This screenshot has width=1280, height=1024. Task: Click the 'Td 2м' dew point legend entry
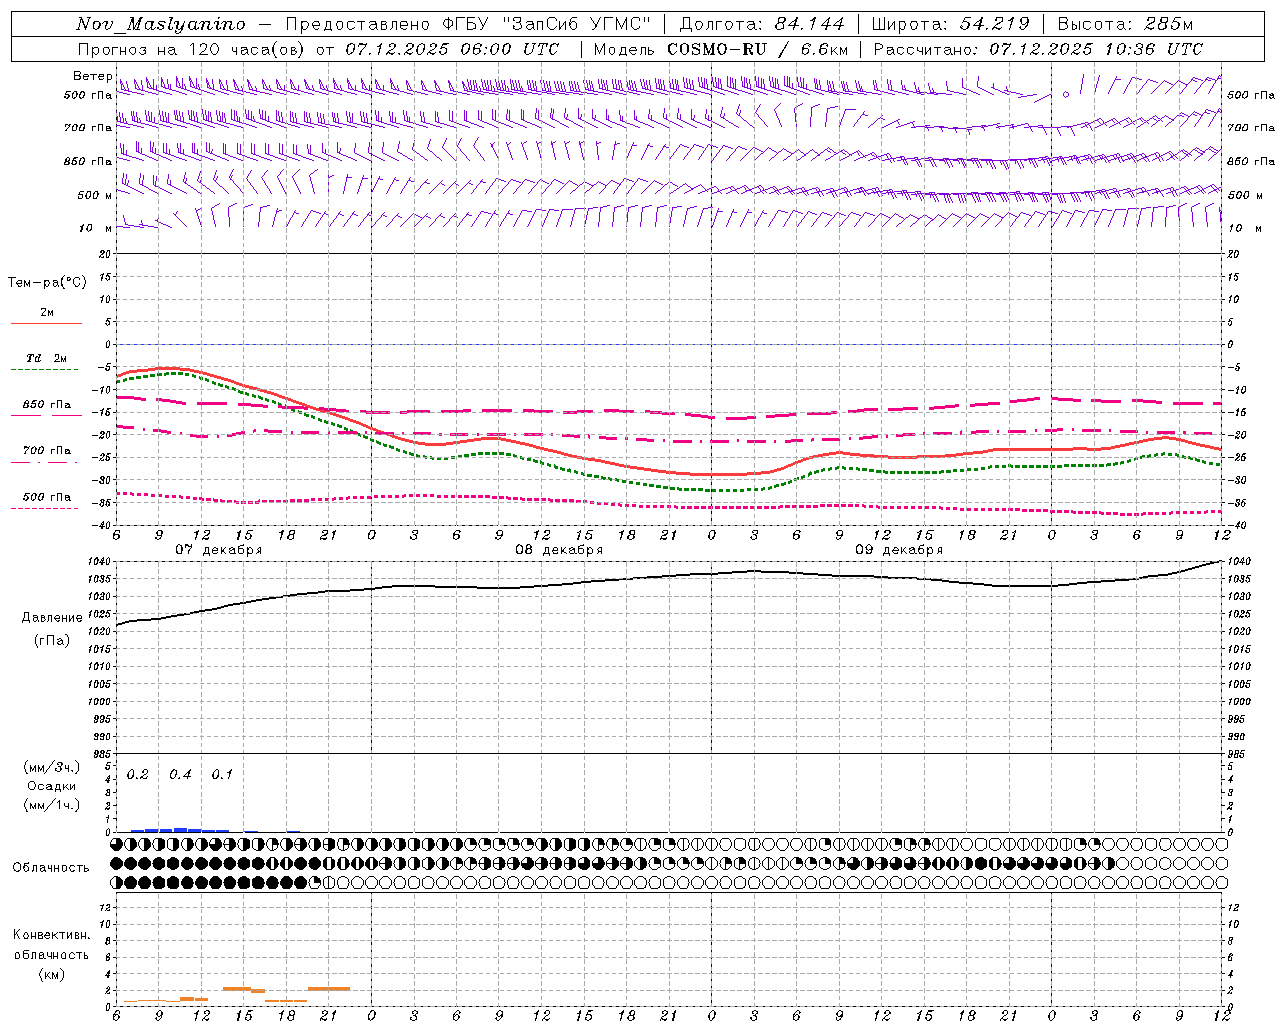[46, 358]
